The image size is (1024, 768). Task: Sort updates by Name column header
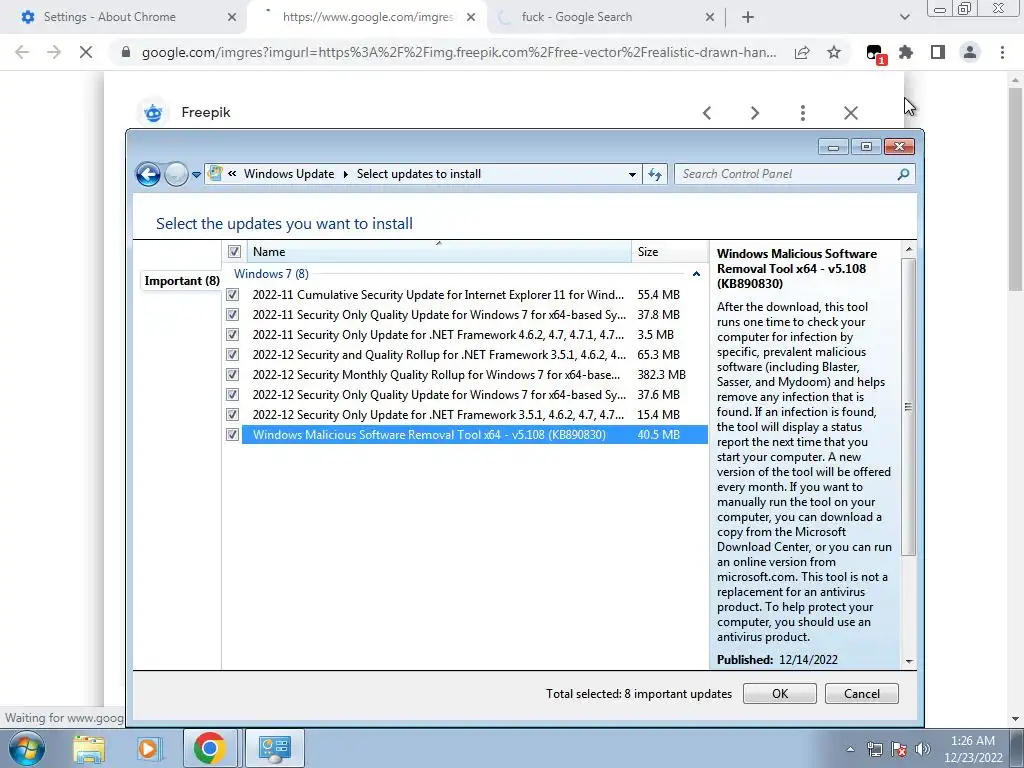(x=439, y=251)
